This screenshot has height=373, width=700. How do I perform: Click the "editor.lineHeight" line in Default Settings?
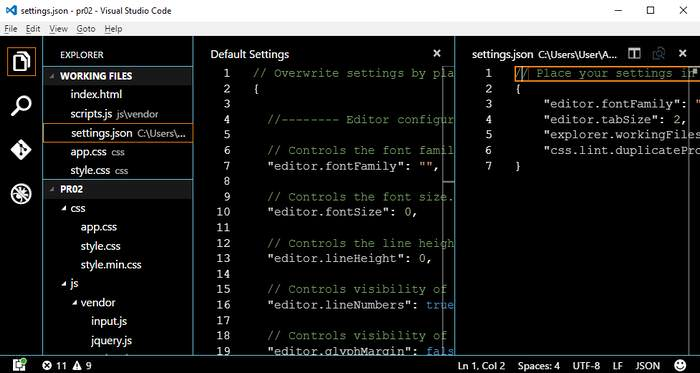point(350,258)
